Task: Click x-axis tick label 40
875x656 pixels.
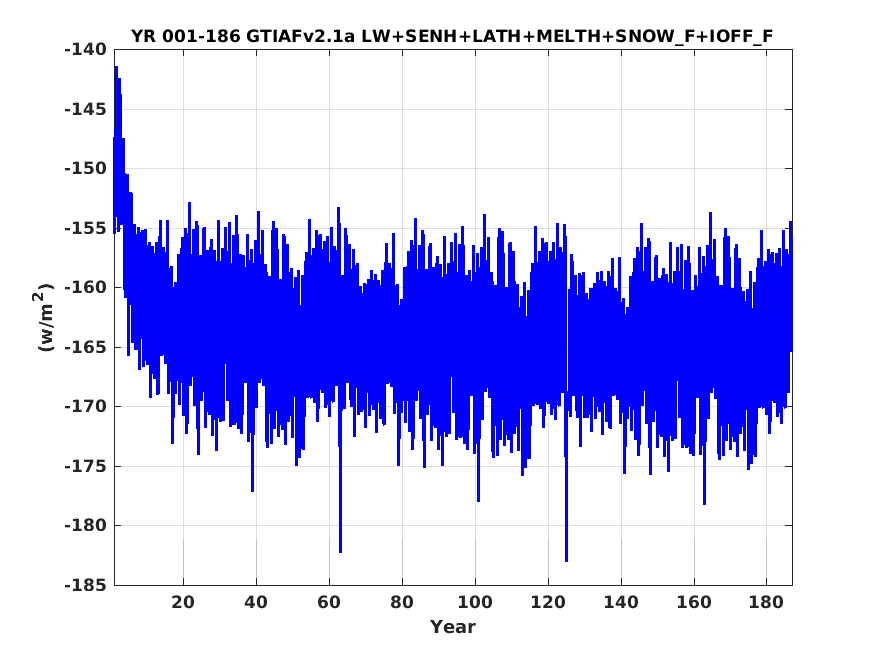Action: pos(256,602)
